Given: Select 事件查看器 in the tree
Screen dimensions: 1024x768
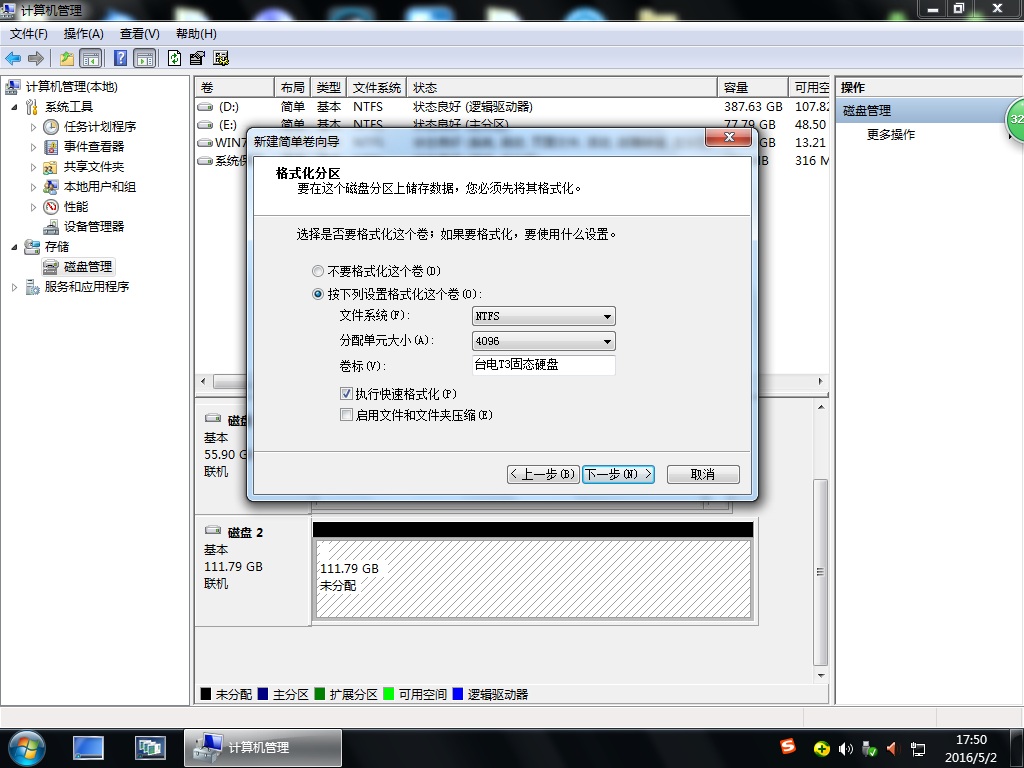Looking at the screenshot, I should tap(94, 147).
